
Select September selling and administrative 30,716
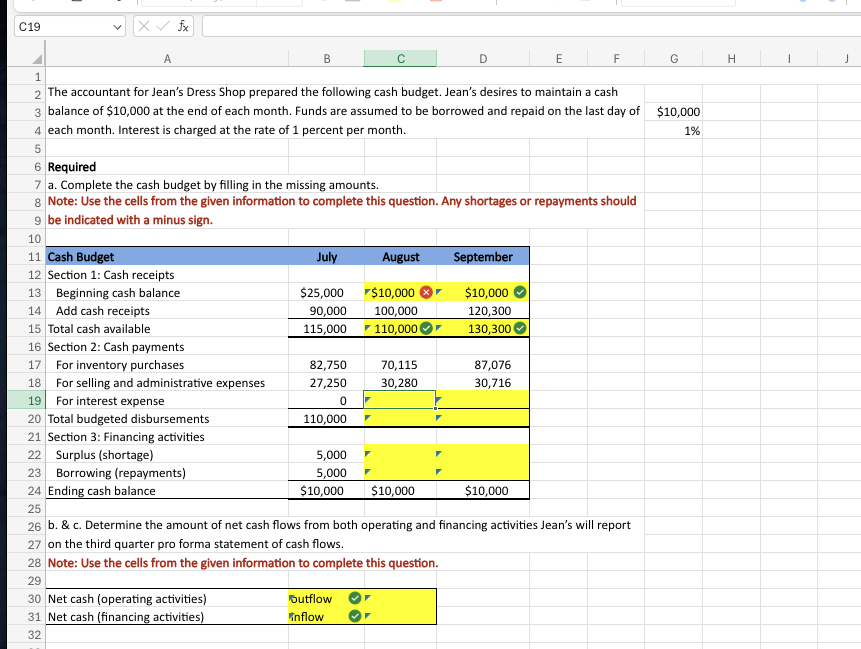click(x=483, y=383)
